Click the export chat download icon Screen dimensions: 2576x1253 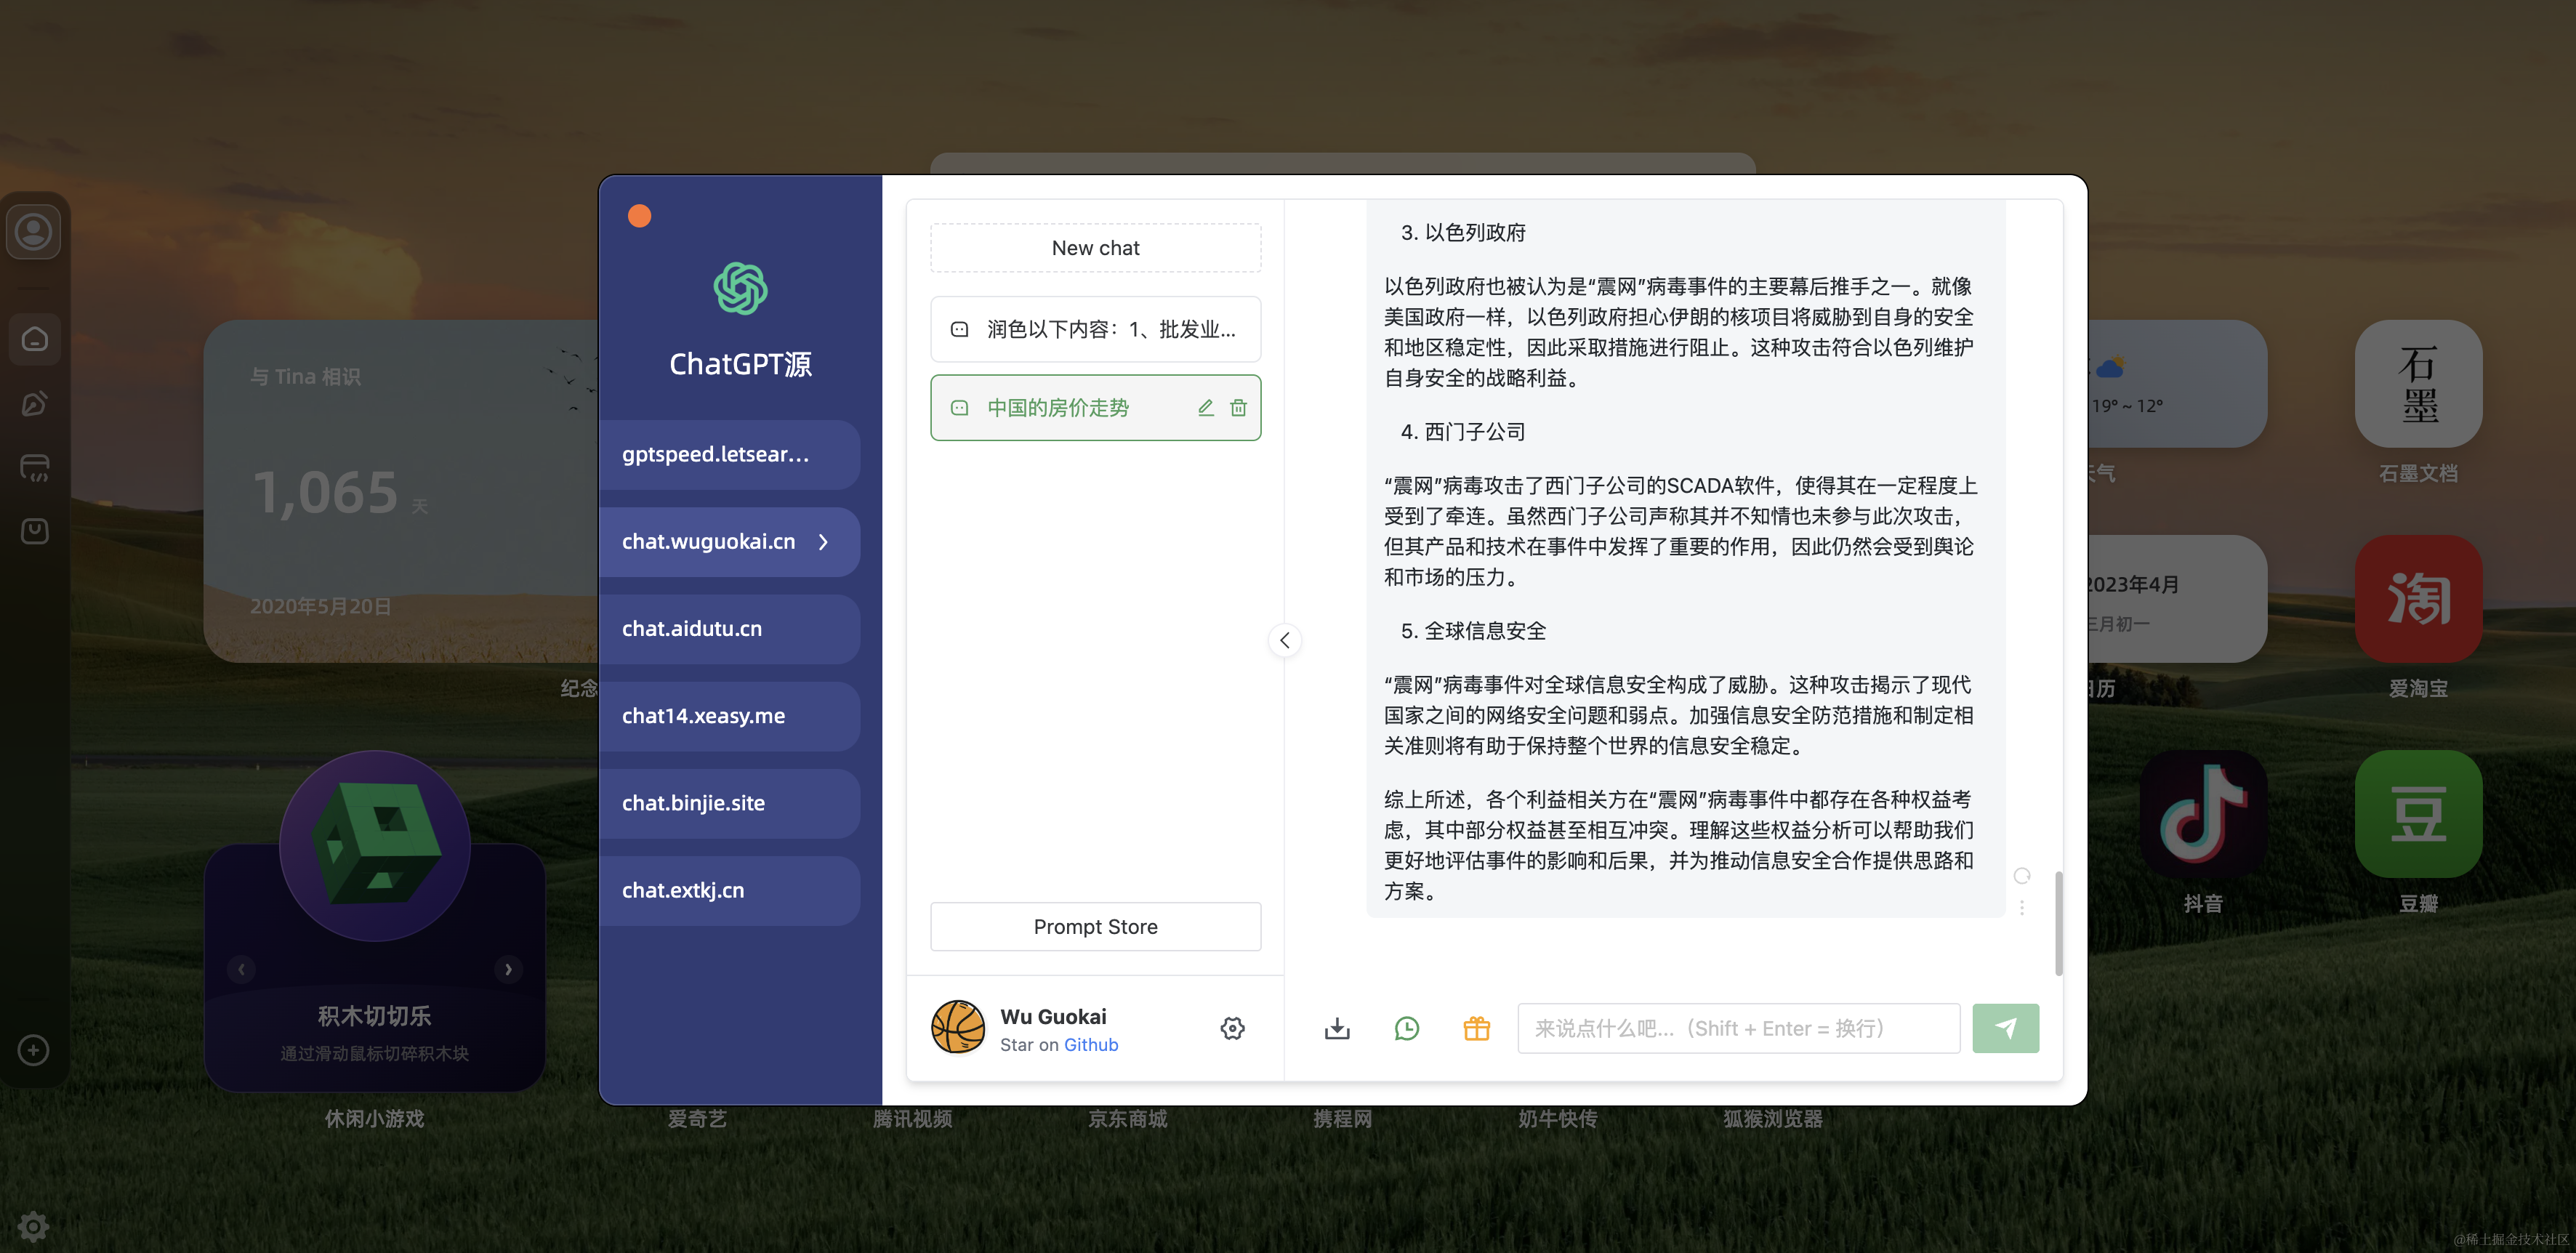[1336, 1028]
